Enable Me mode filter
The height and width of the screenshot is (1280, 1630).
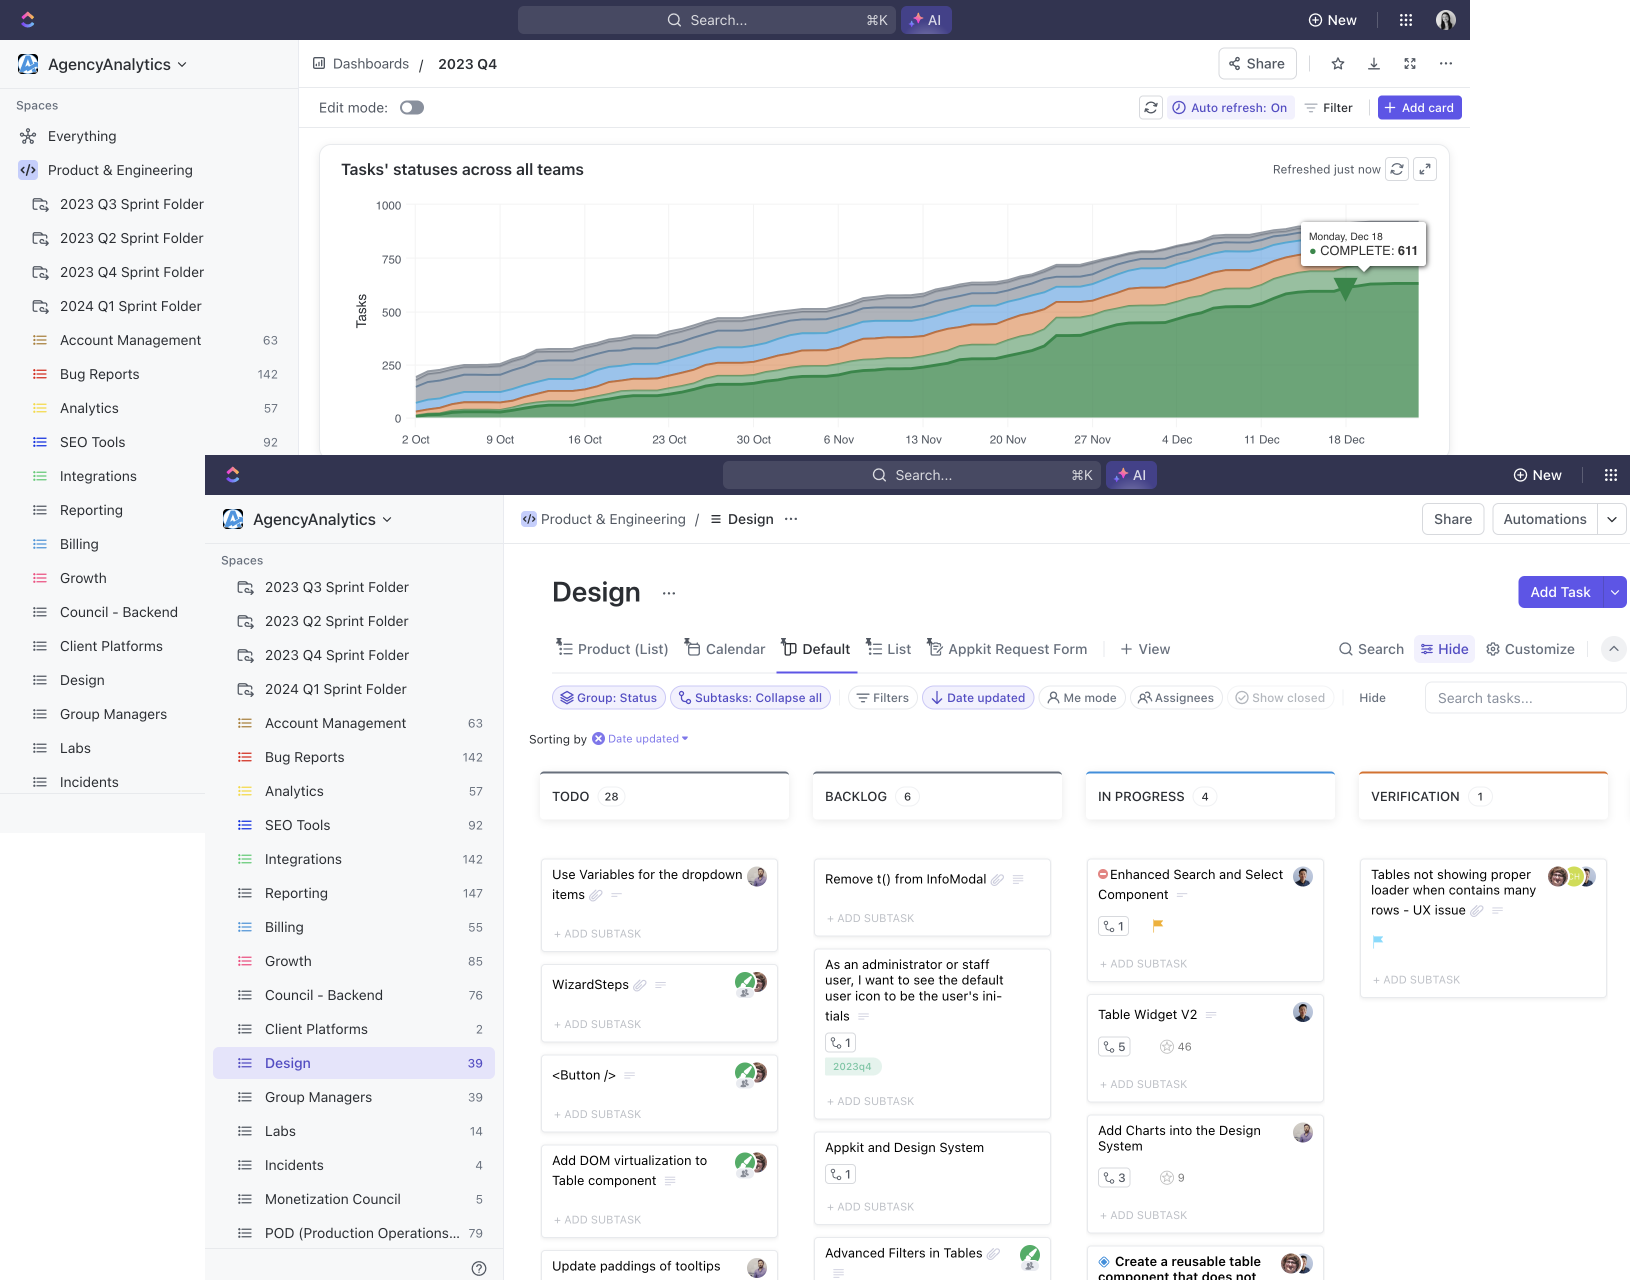coord(1082,698)
